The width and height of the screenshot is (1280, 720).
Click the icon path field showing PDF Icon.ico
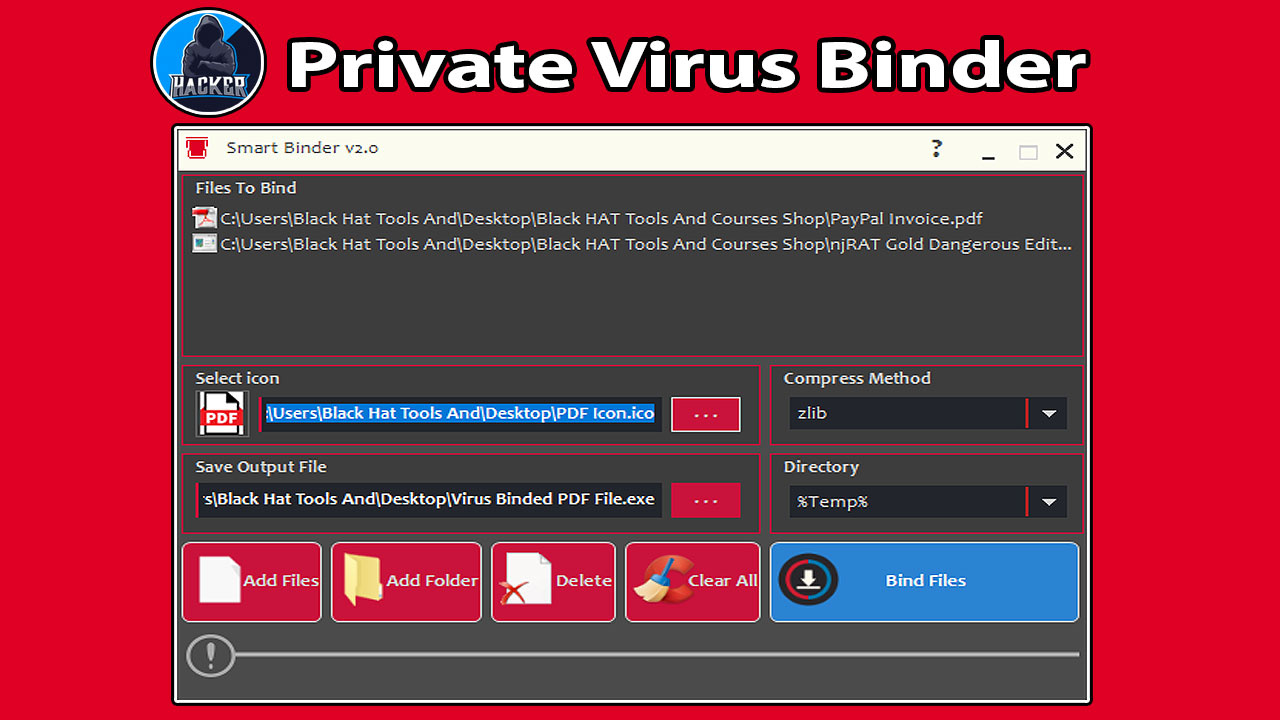click(x=461, y=414)
